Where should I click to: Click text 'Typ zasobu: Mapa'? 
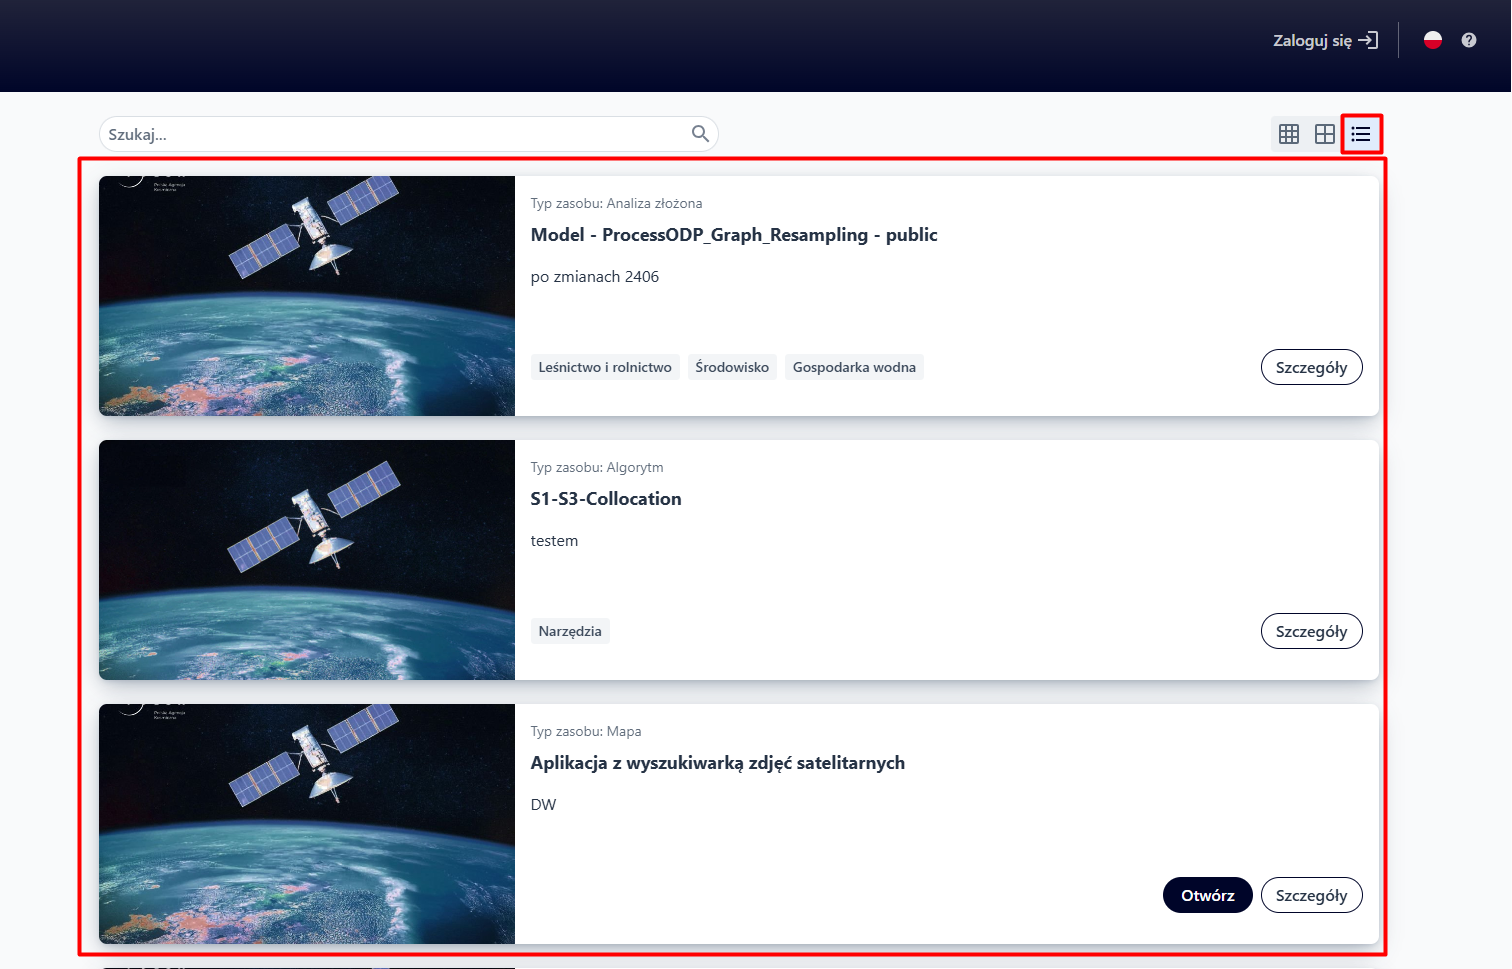[586, 731]
